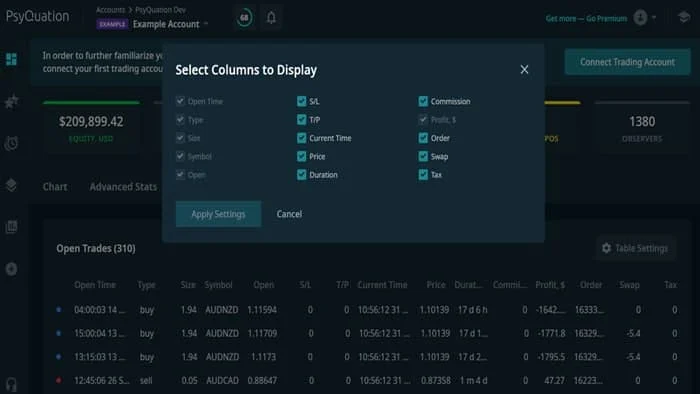Uncheck the S/L column checkbox
This screenshot has width=700, height=394.
[x=301, y=101]
